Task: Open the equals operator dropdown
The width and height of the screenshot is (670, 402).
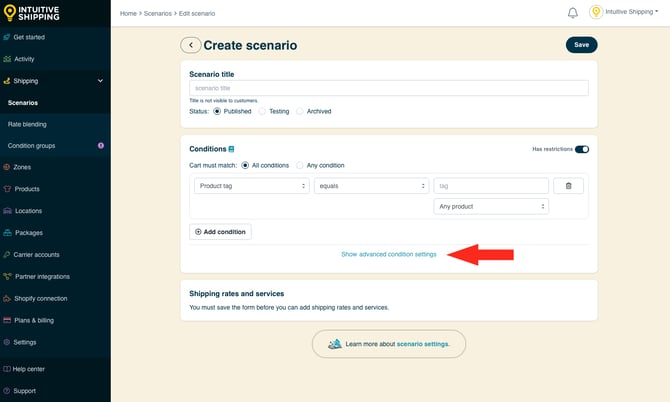Action: [x=371, y=186]
